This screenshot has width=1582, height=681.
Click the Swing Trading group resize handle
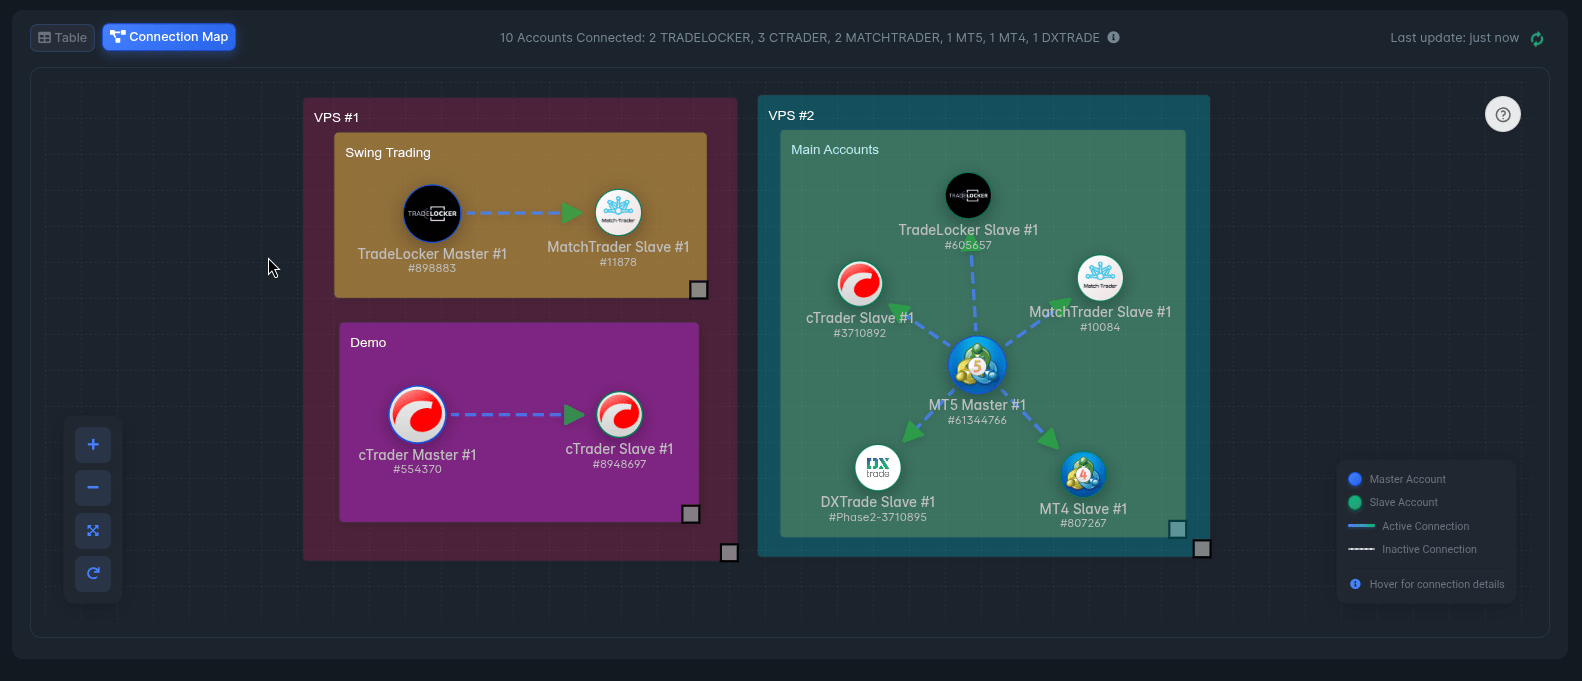(699, 290)
